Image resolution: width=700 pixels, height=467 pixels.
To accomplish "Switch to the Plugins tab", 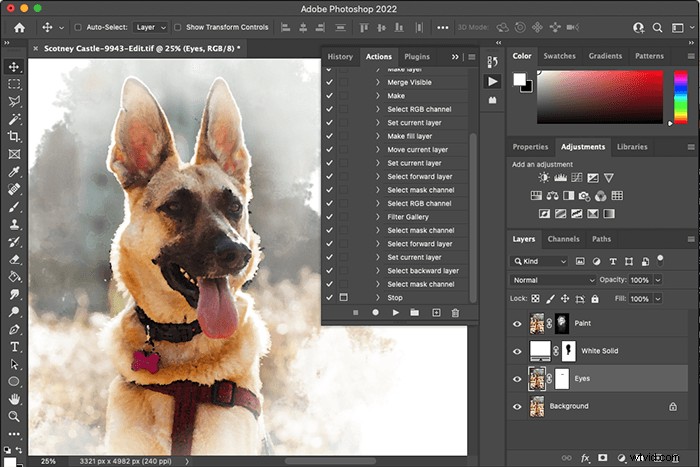I will click(x=417, y=57).
